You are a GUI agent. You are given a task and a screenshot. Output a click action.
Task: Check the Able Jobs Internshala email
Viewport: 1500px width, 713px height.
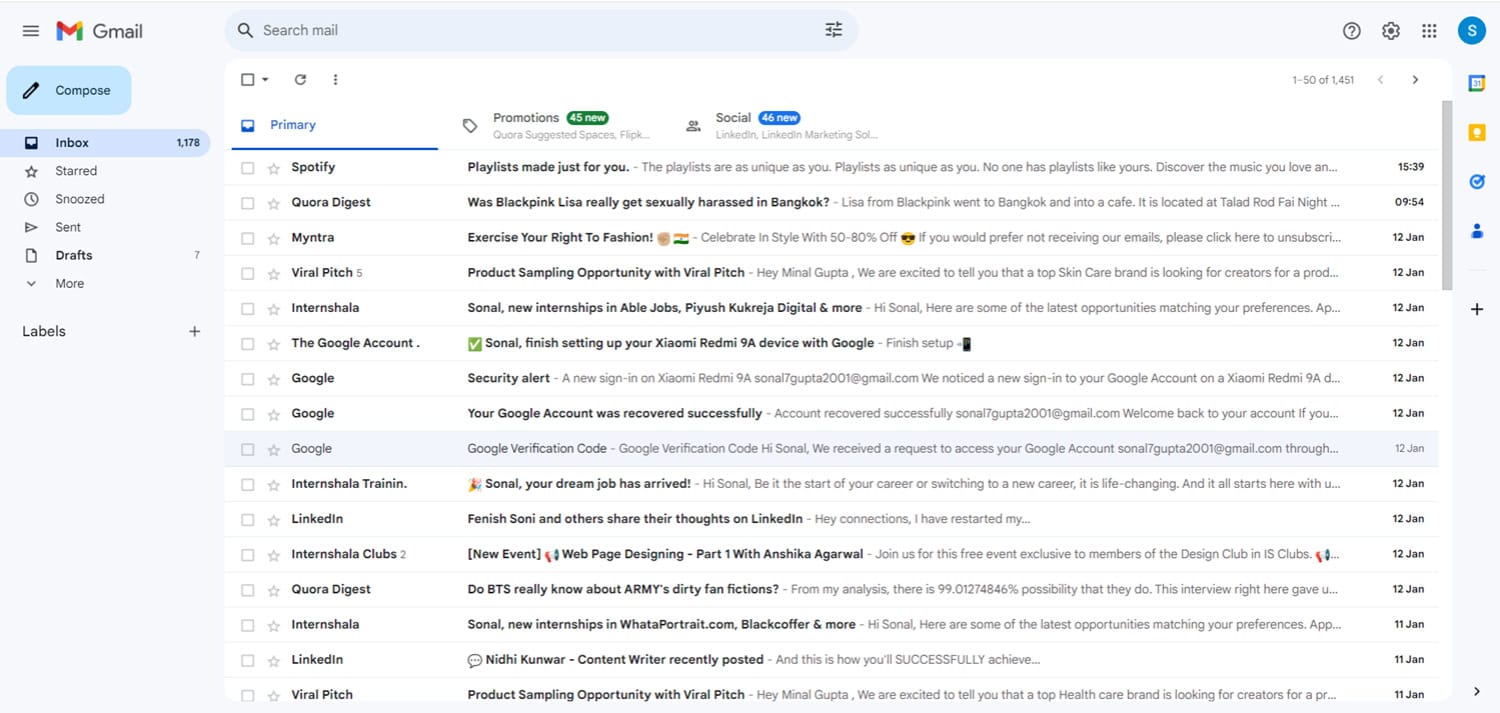pyautogui.click(x=248, y=309)
